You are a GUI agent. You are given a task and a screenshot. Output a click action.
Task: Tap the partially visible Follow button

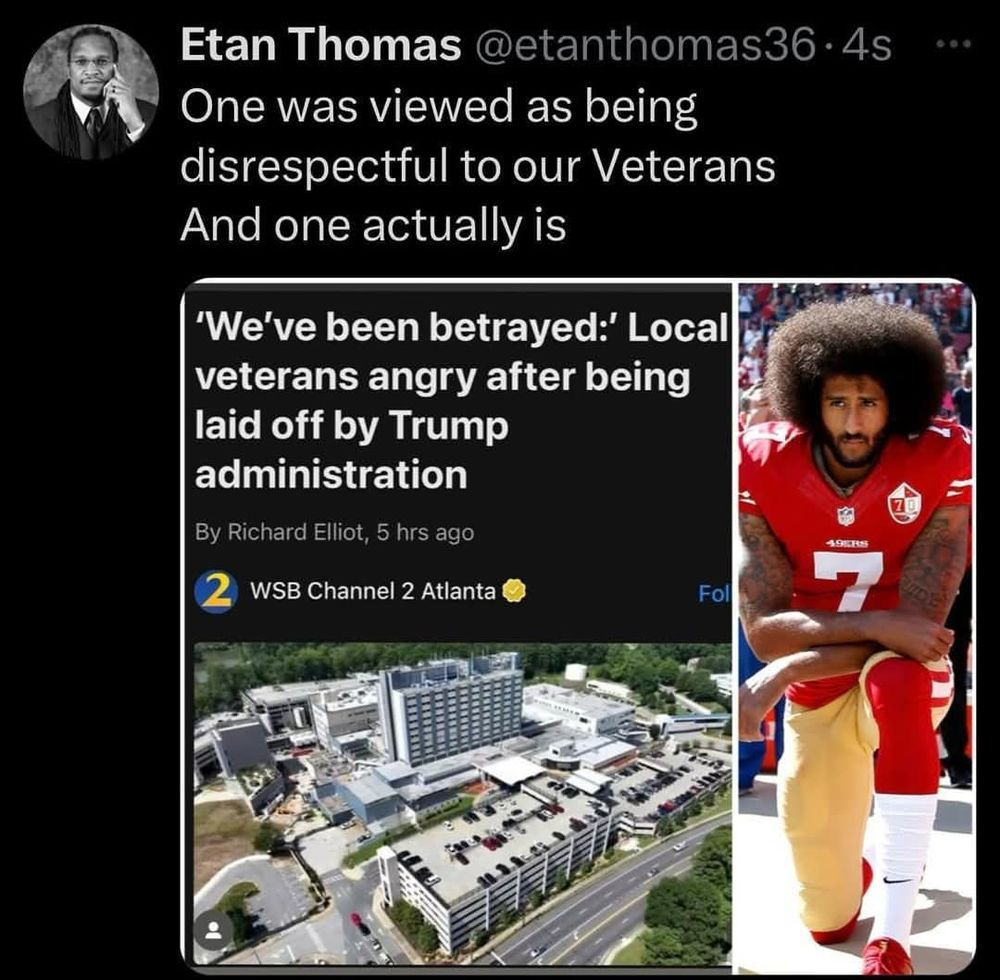click(714, 593)
